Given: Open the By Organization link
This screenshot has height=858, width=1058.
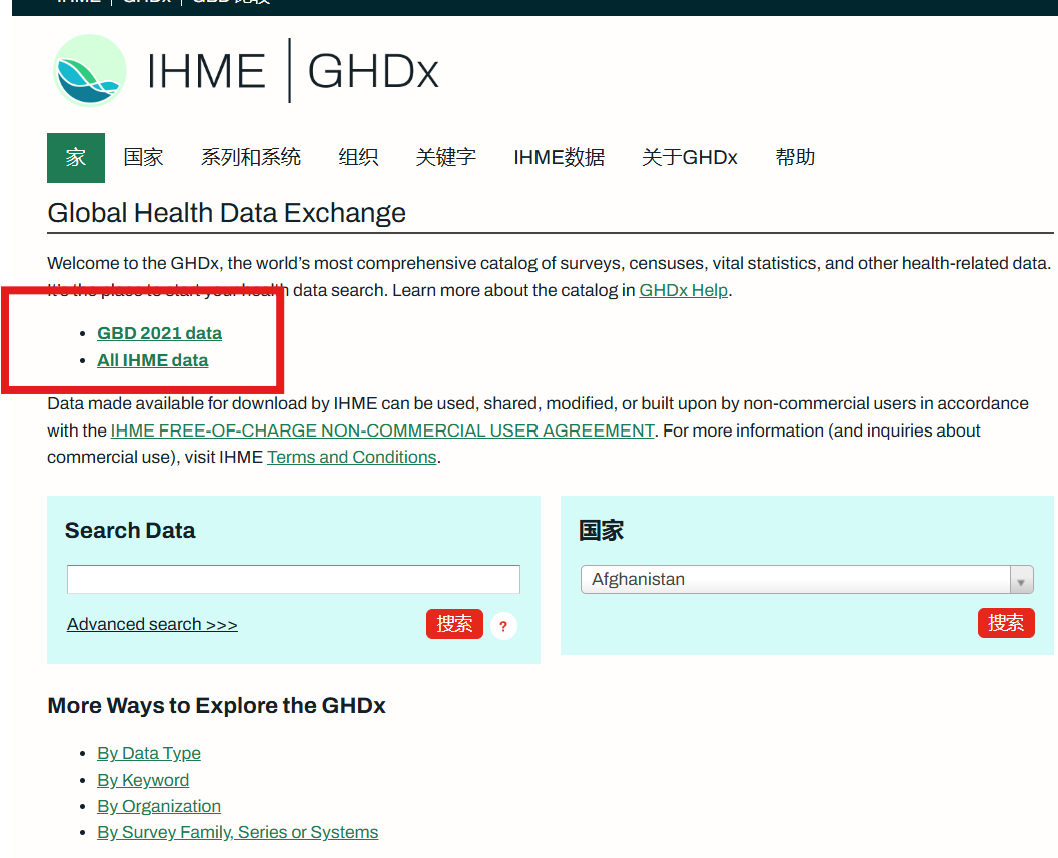Looking at the screenshot, I should point(159,807).
